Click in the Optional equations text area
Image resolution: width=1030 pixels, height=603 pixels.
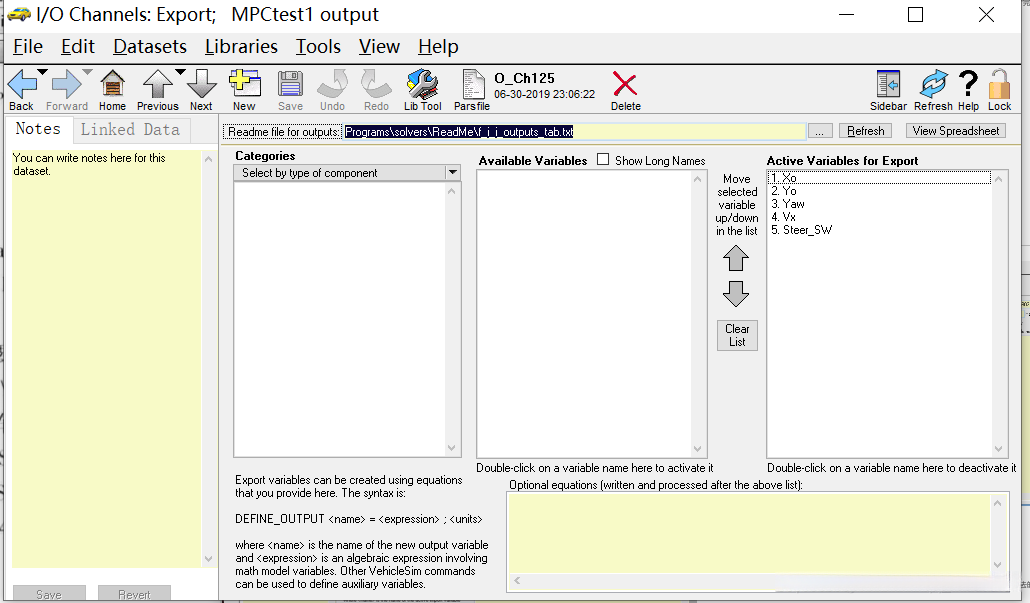(749, 533)
